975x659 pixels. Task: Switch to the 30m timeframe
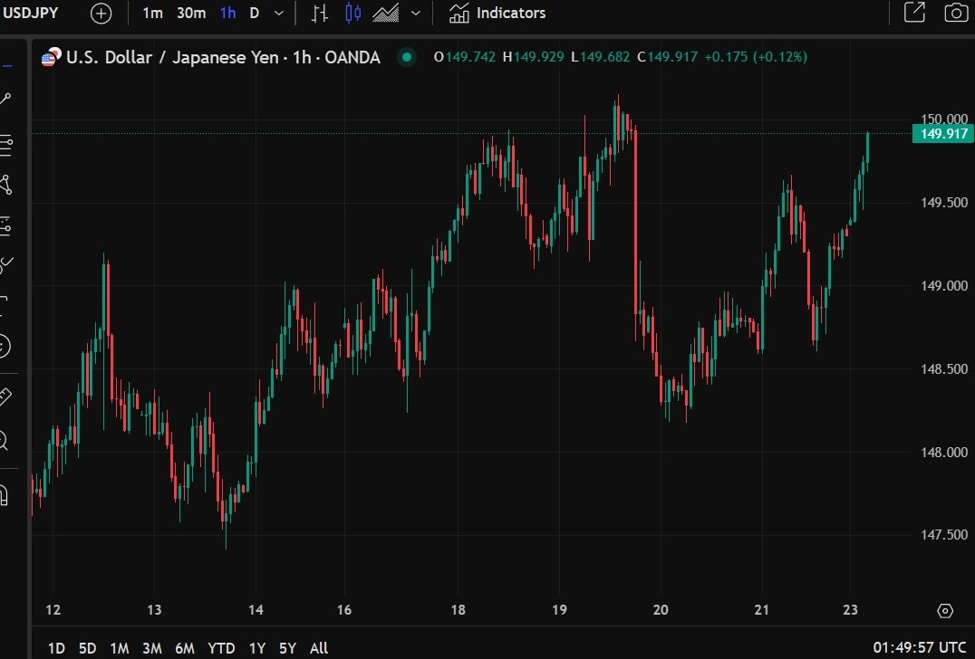[191, 13]
